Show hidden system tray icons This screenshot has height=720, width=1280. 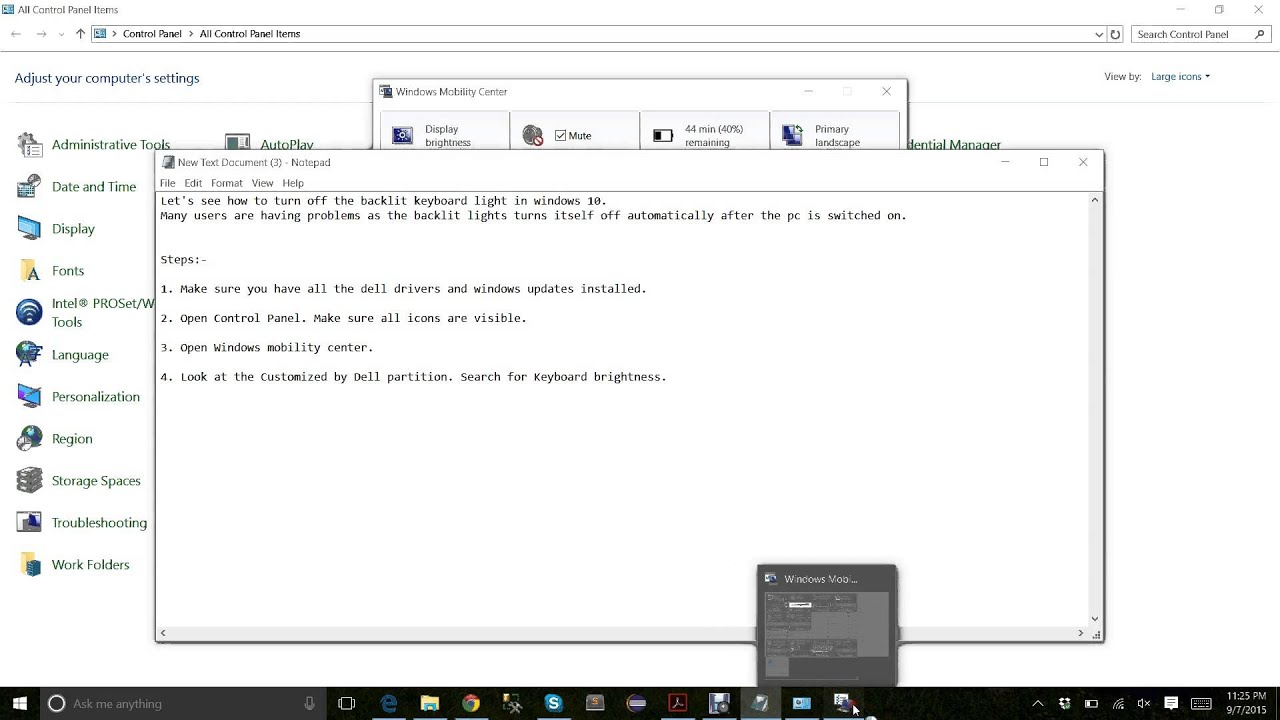click(1038, 703)
